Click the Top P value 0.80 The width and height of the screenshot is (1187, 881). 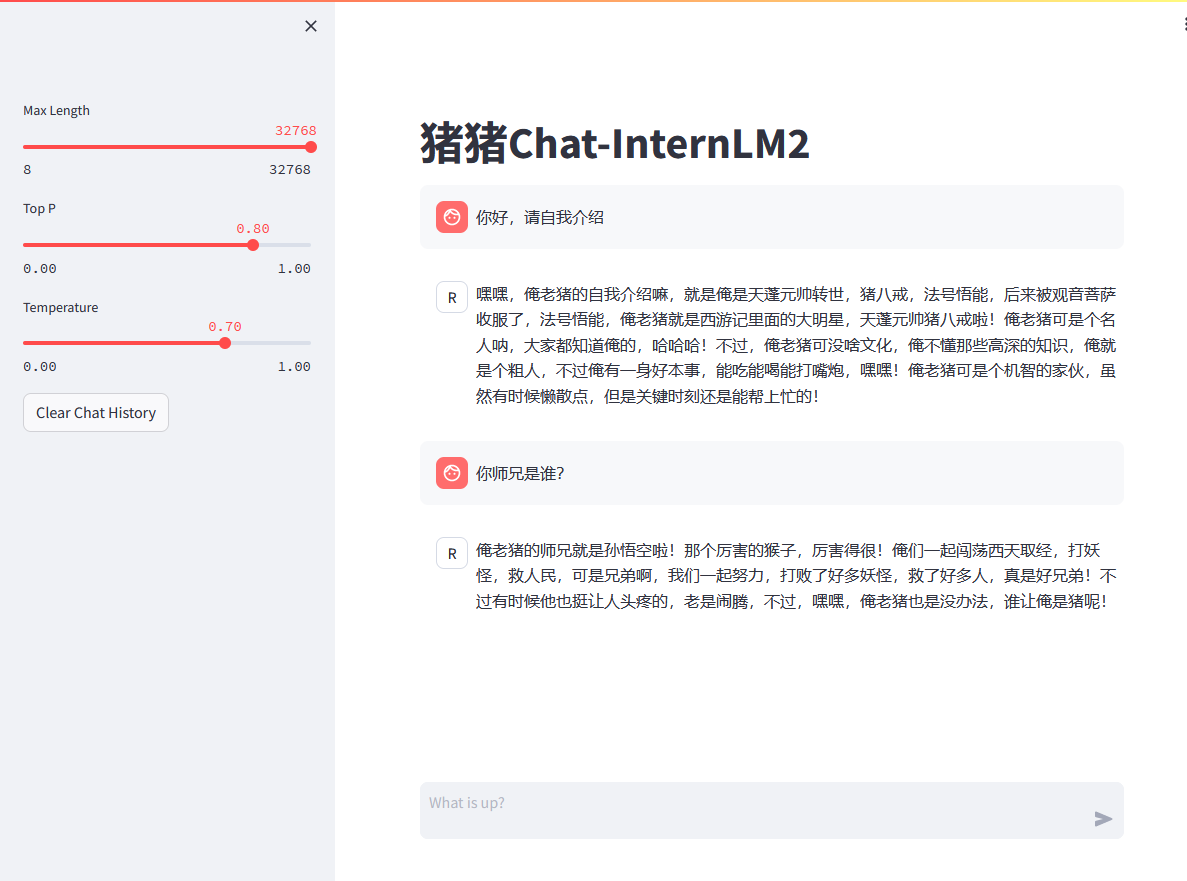point(253,229)
